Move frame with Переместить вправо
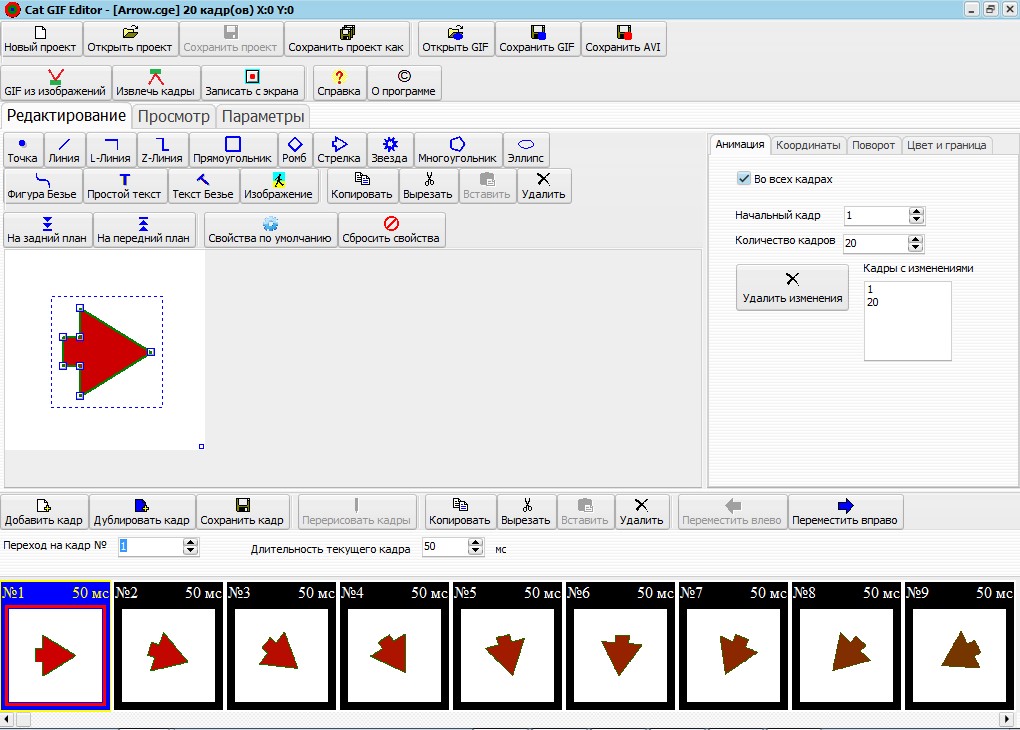The height and width of the screenshot is (730, 1020). coord(845,512)
